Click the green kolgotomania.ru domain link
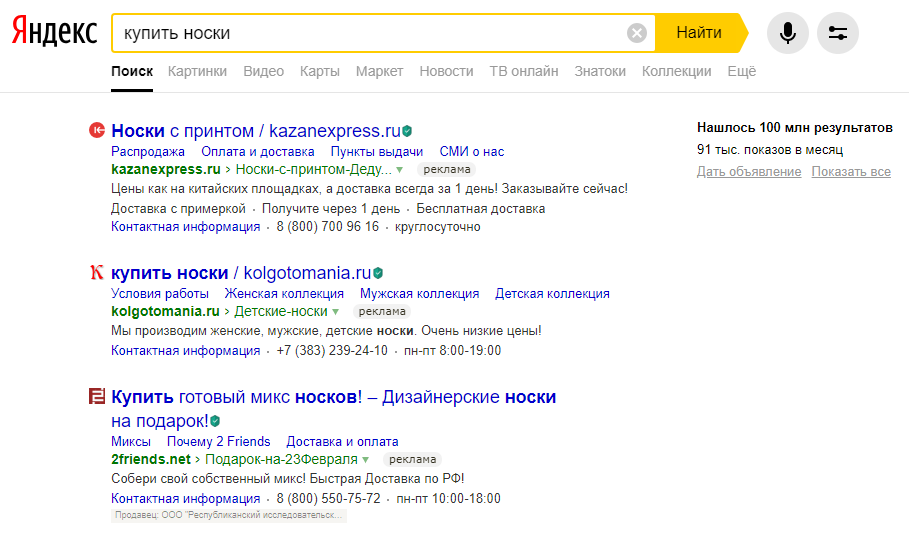This screenshot has width=909, height=533. [165, 311]
